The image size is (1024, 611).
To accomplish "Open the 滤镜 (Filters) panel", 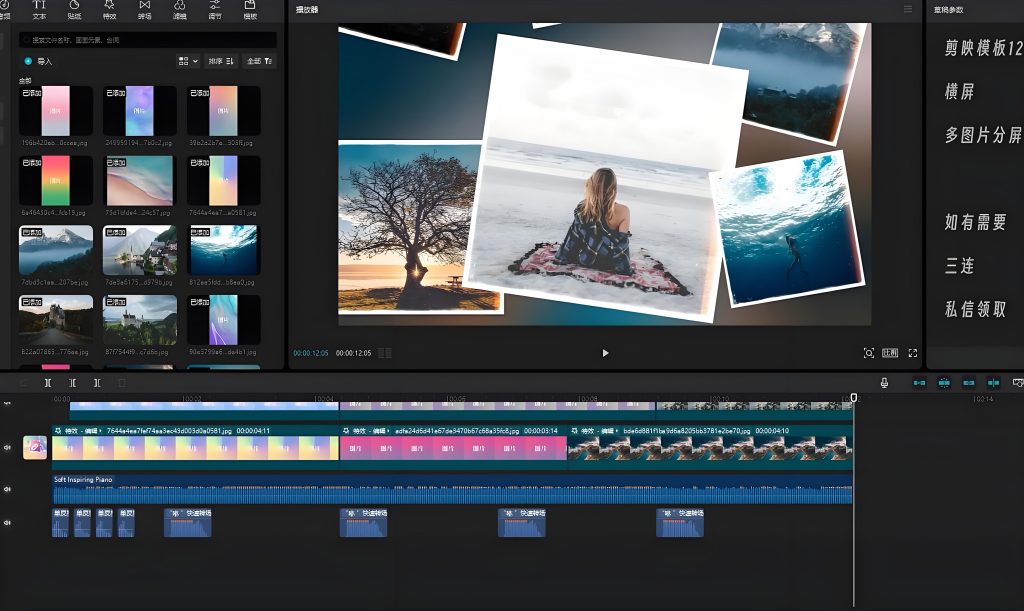I will coord(179,10).
